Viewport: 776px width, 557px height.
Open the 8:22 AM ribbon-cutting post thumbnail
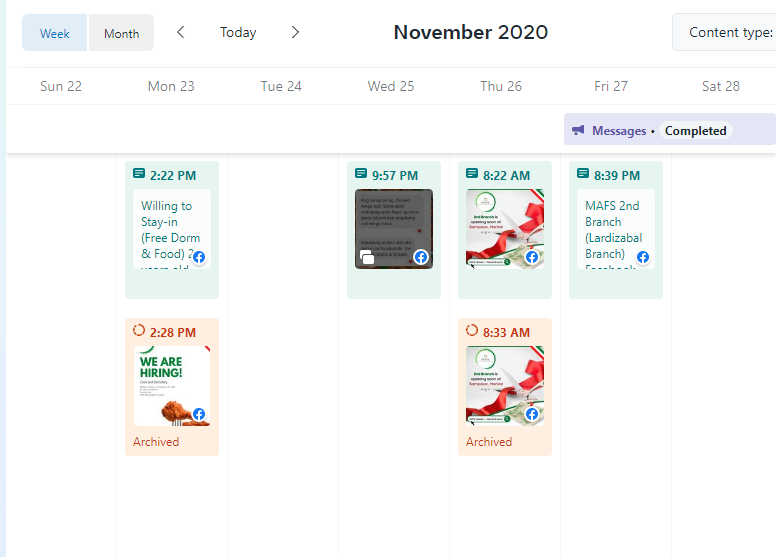coord(505,229)
